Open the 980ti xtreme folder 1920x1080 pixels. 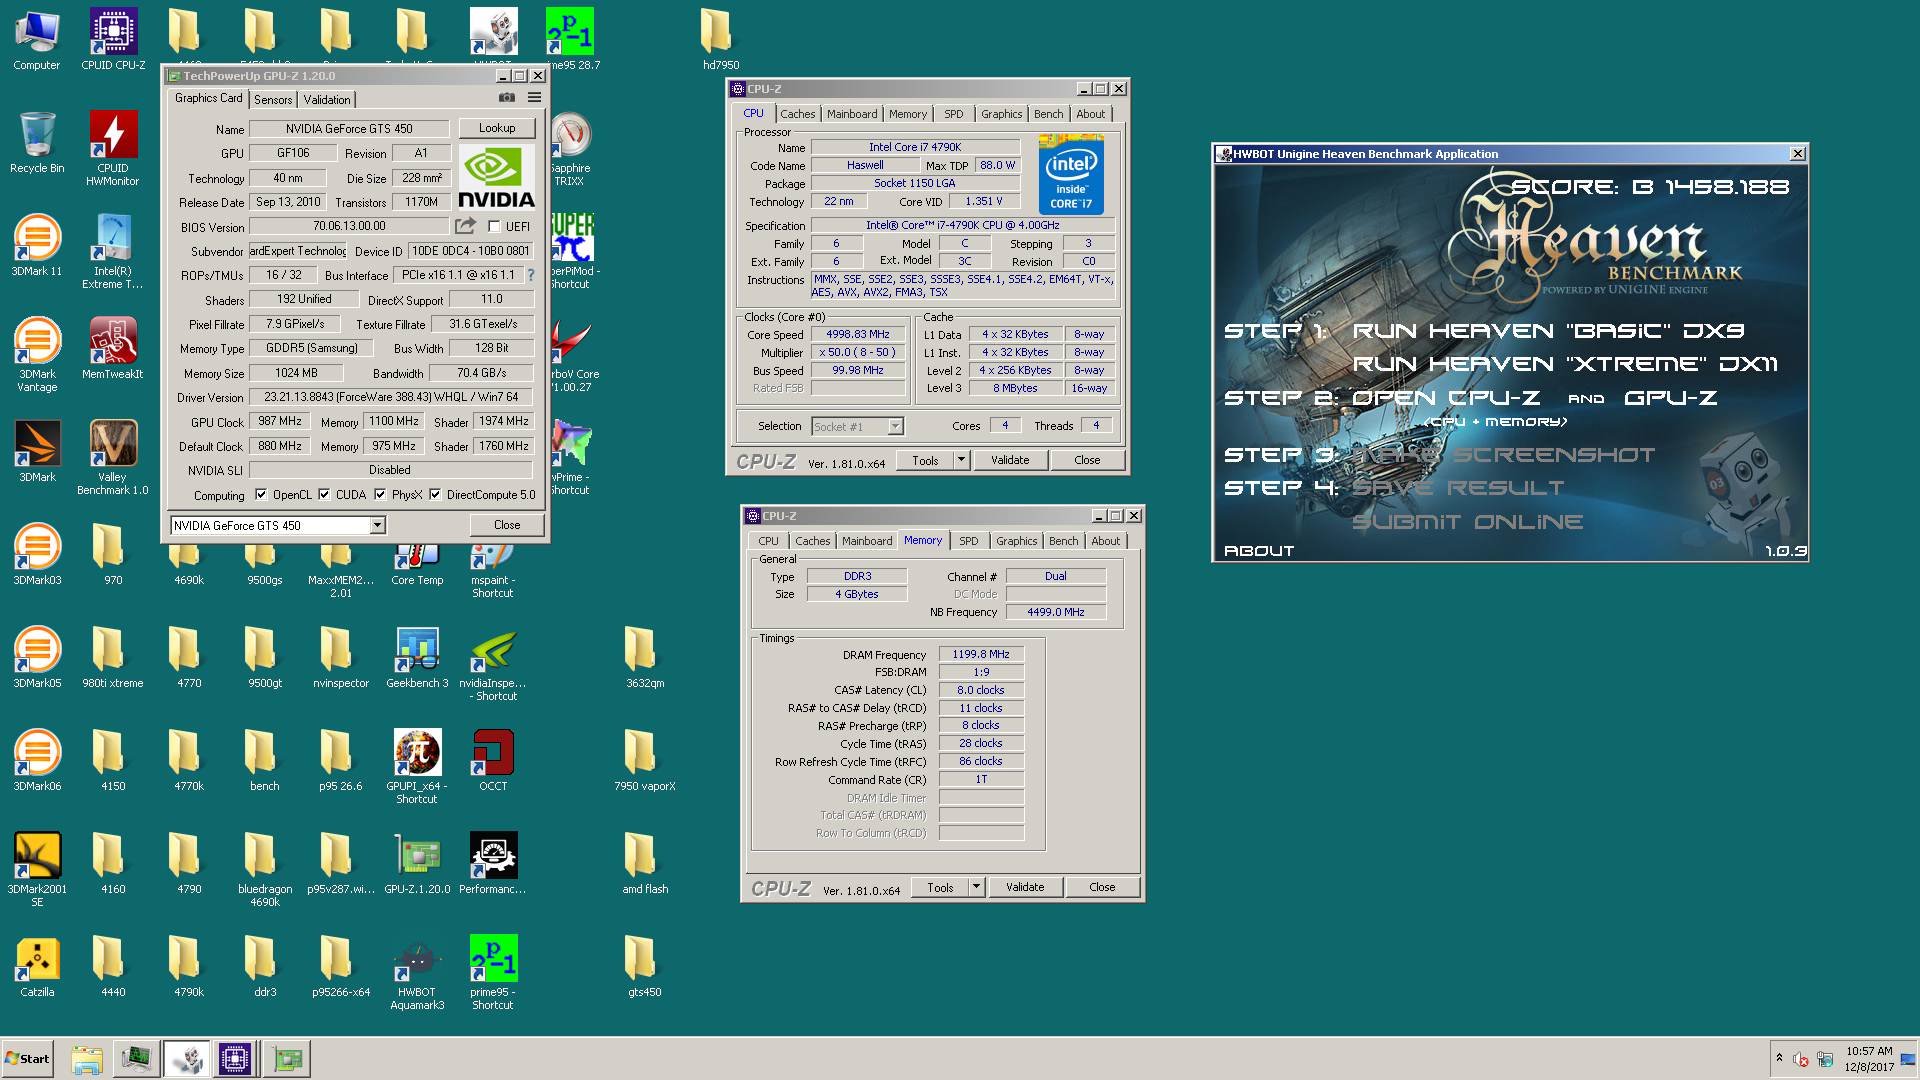coord(113,657)
